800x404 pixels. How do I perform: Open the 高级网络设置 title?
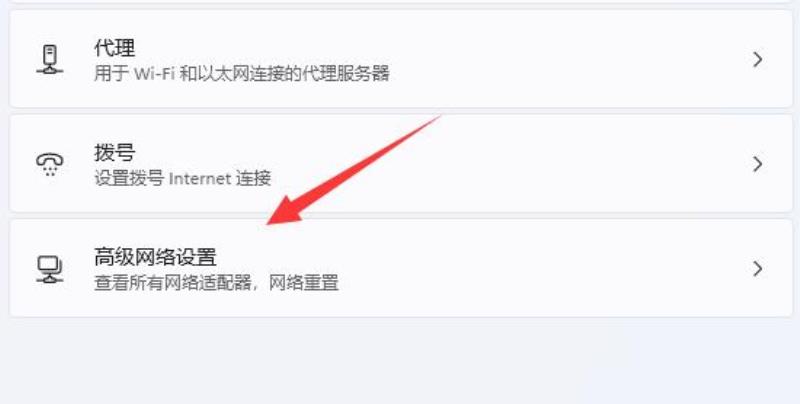pos(156,257)
